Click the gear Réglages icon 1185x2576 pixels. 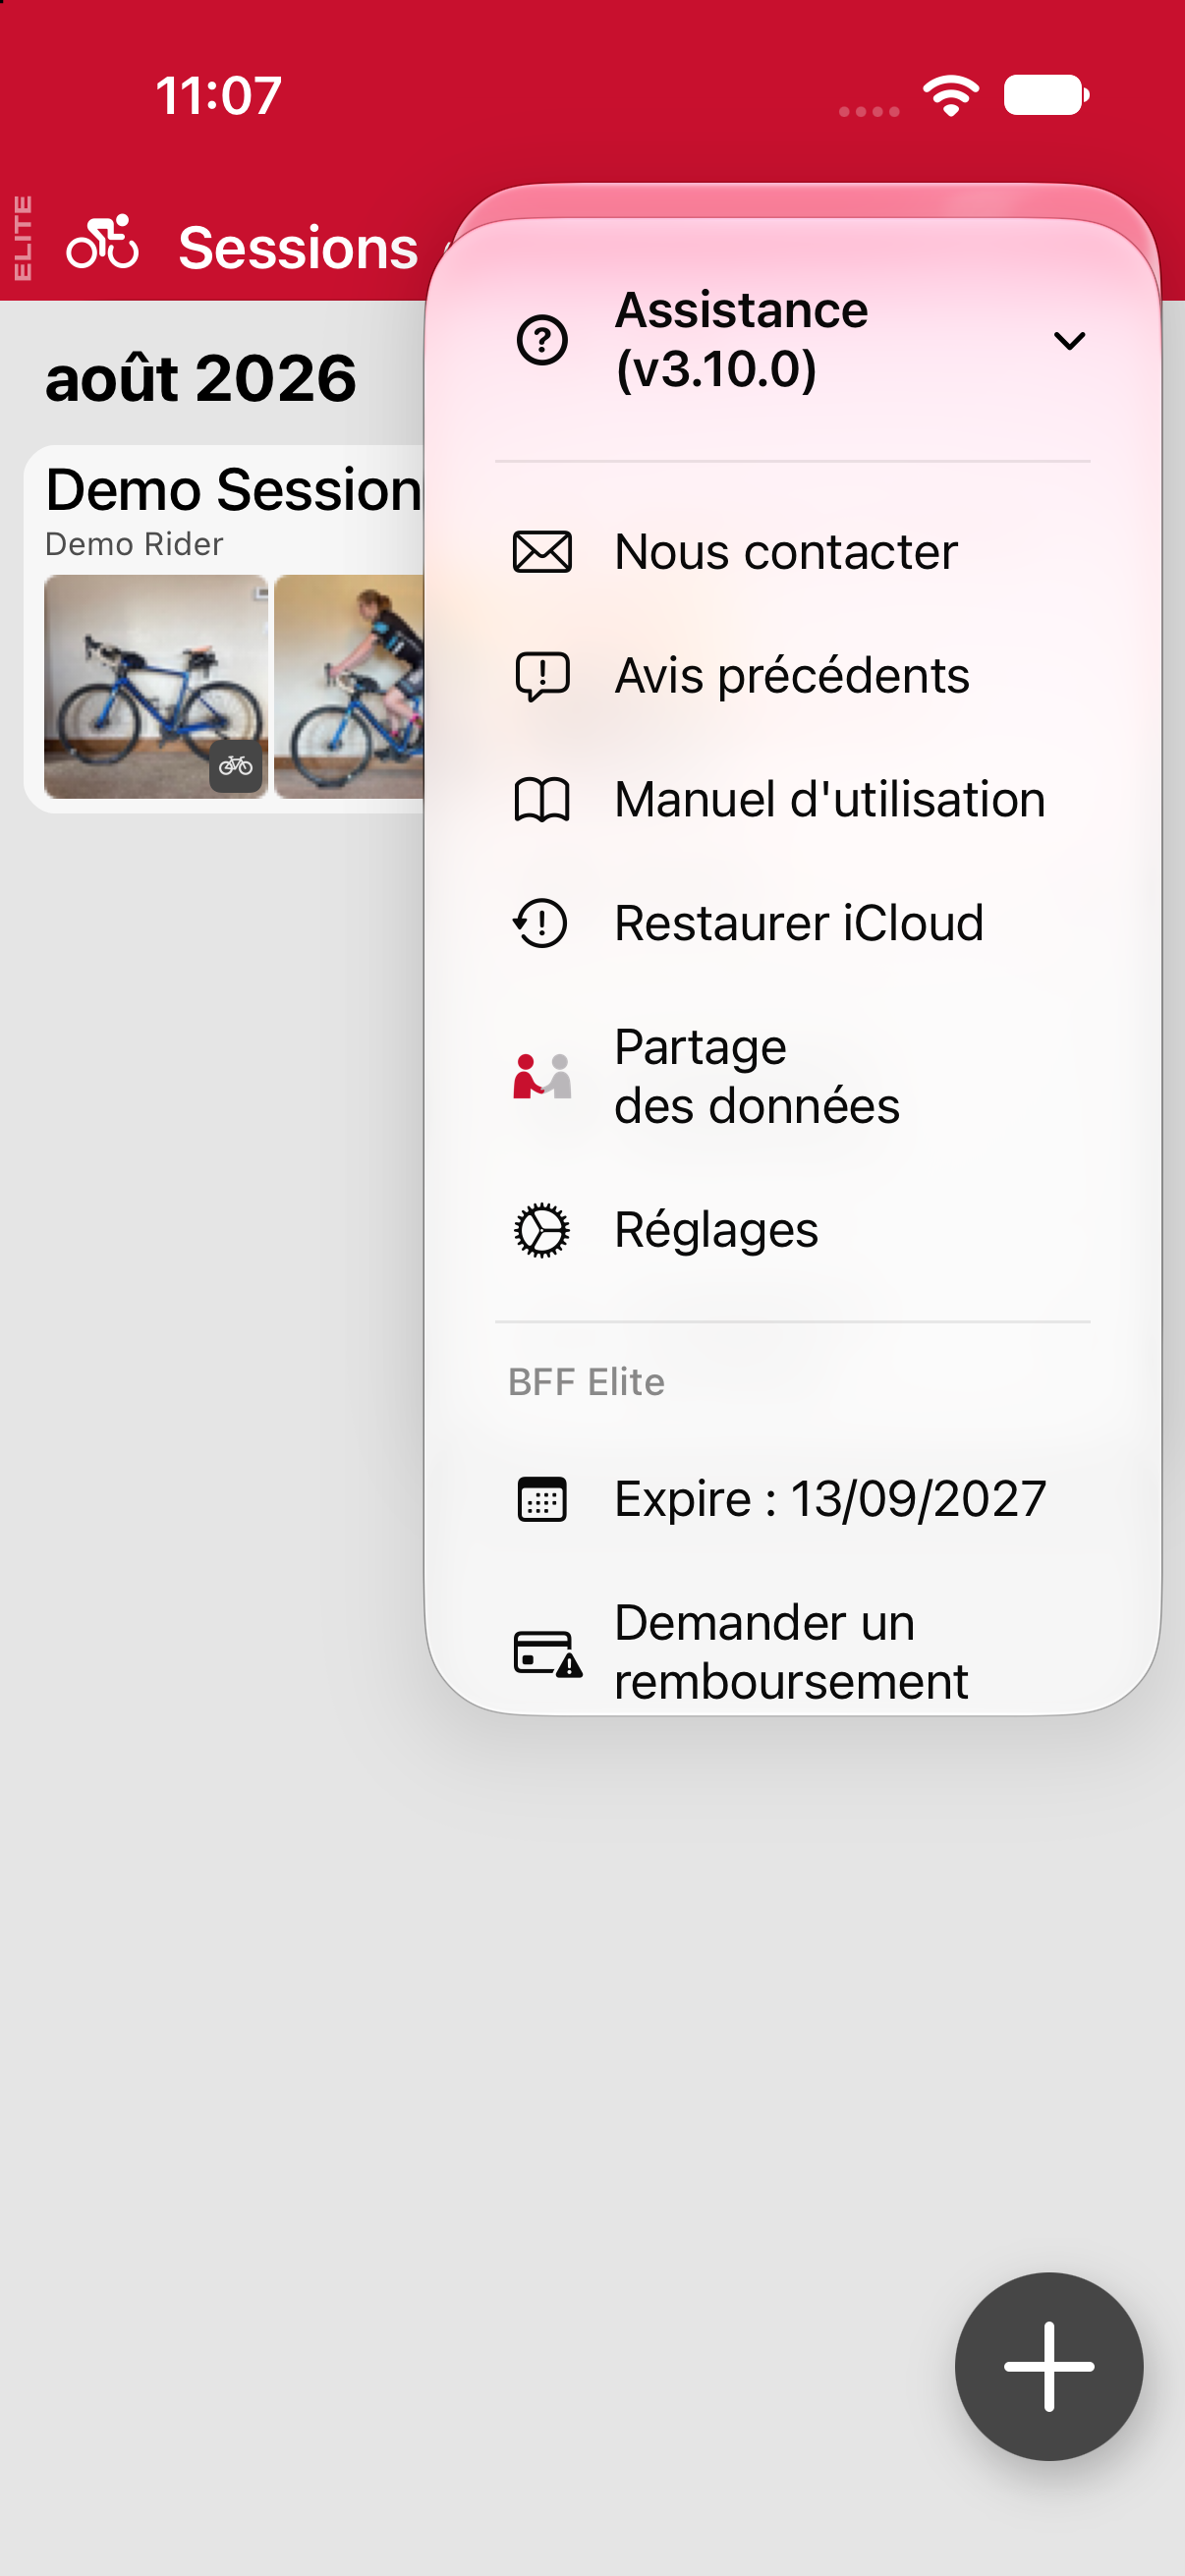[542, 1230]
